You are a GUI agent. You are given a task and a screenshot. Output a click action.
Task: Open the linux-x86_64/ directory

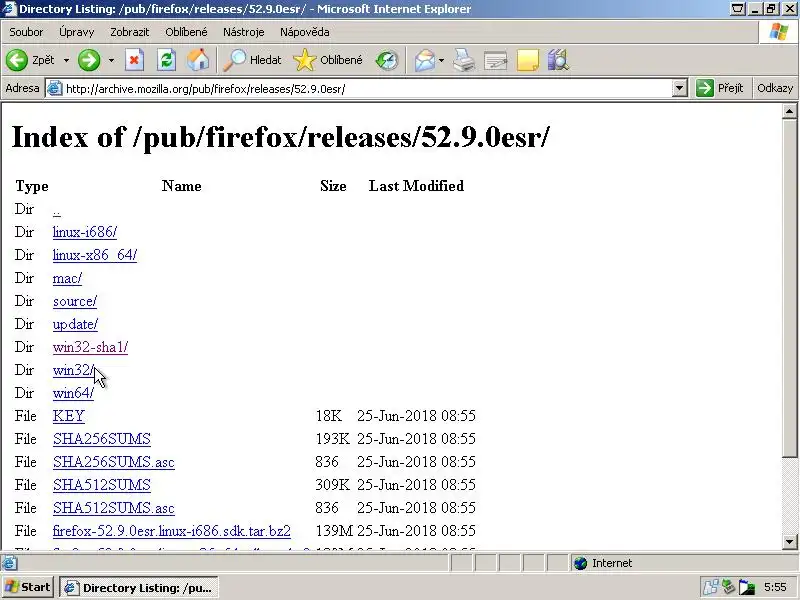pos(95,255)
